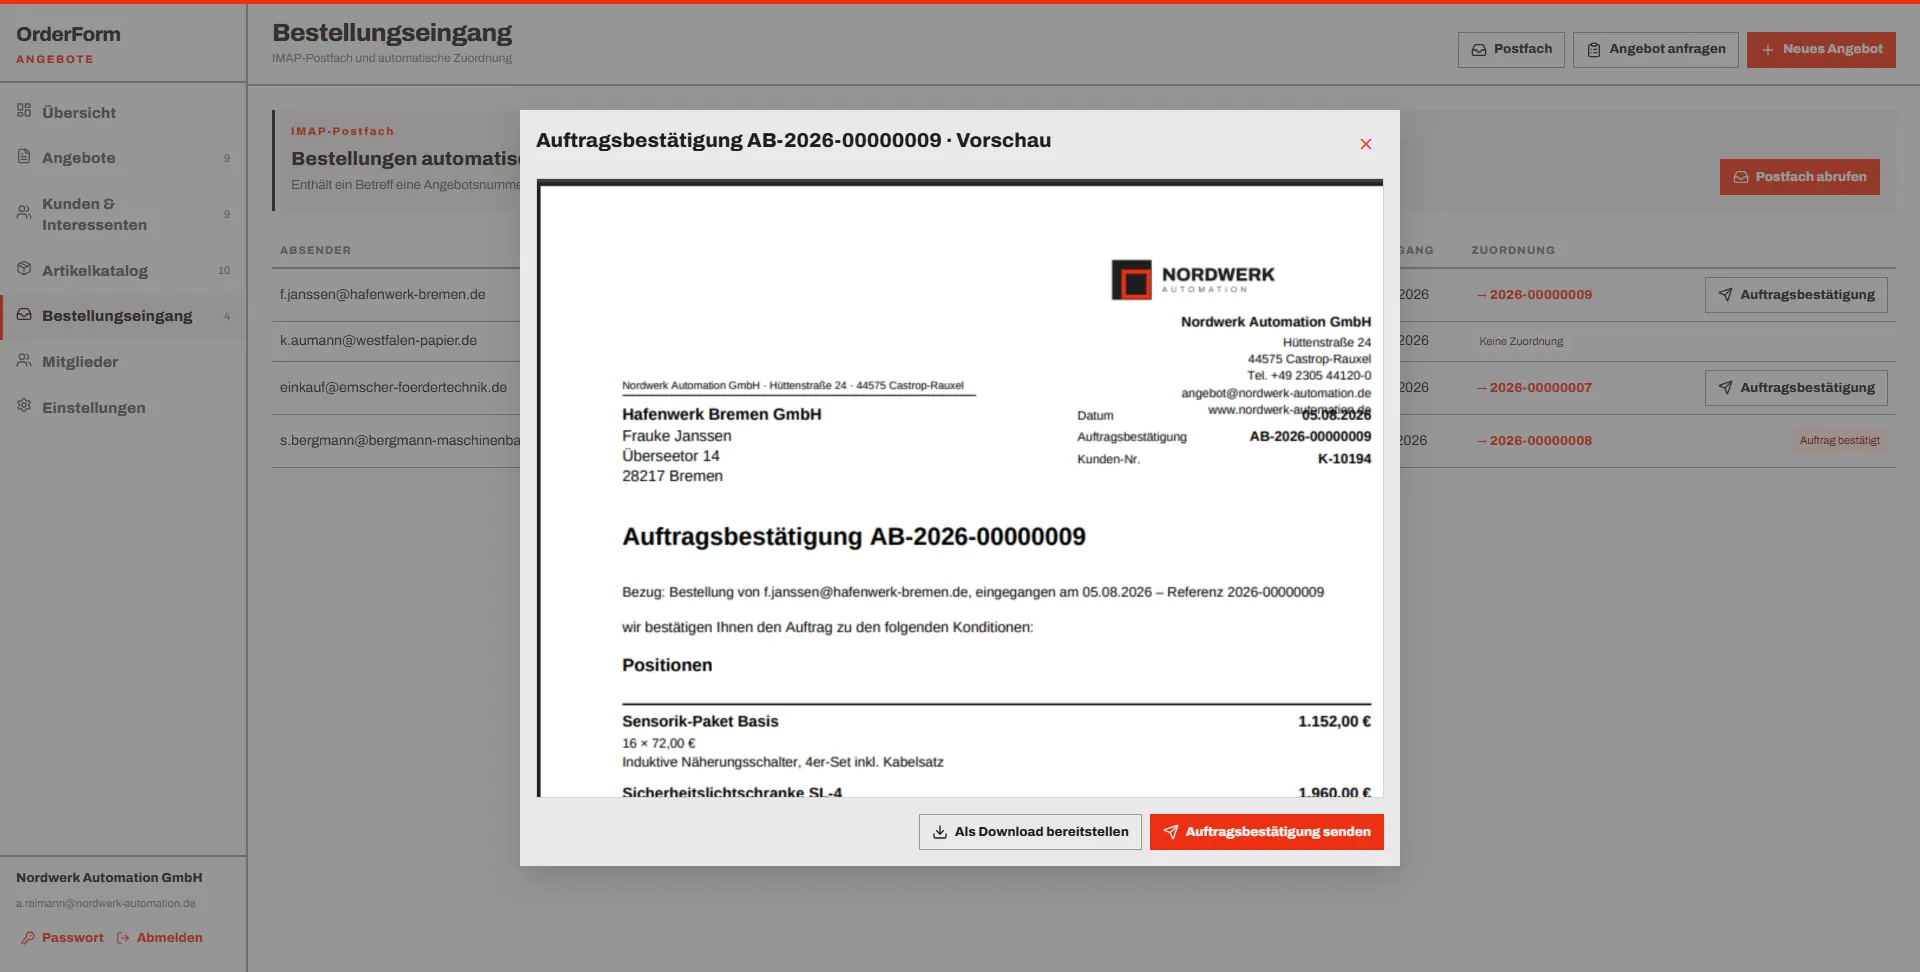Open Mitglieder in the sidebar
1920x972 pixels.
123,362
